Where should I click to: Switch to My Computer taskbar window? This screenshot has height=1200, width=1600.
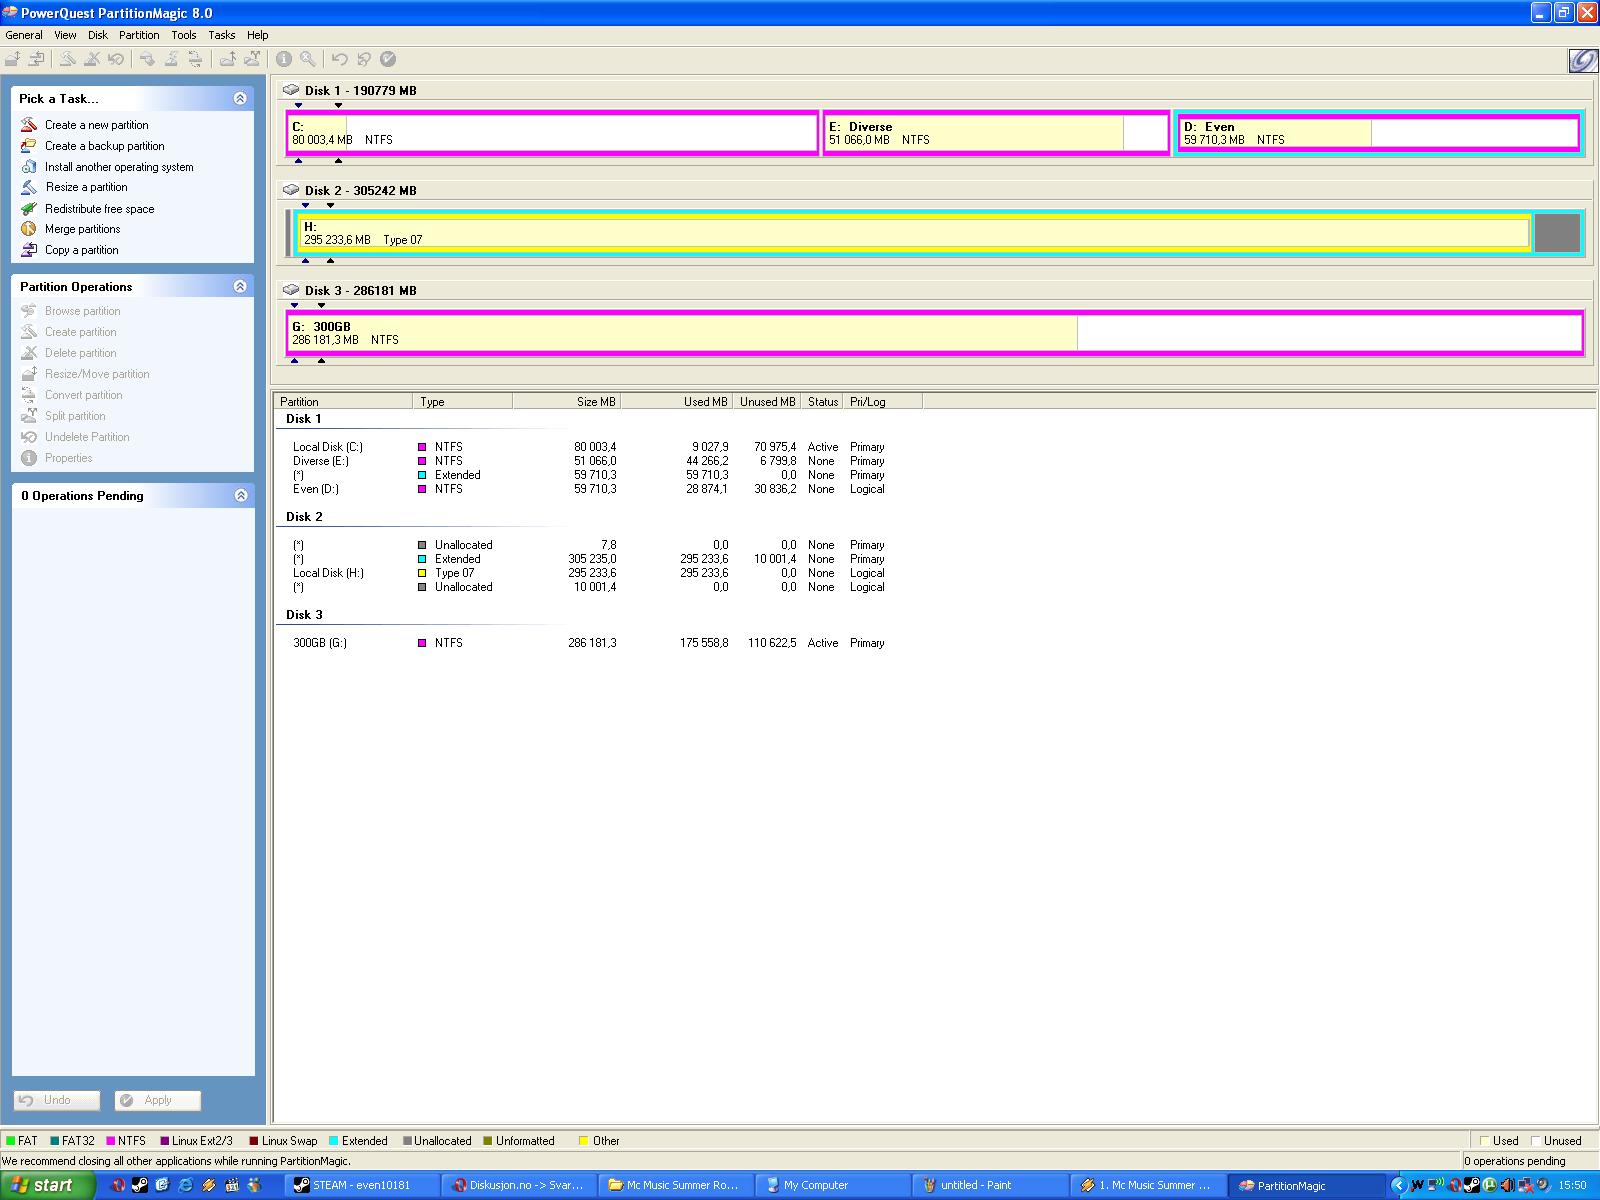tap(832, 1186)
